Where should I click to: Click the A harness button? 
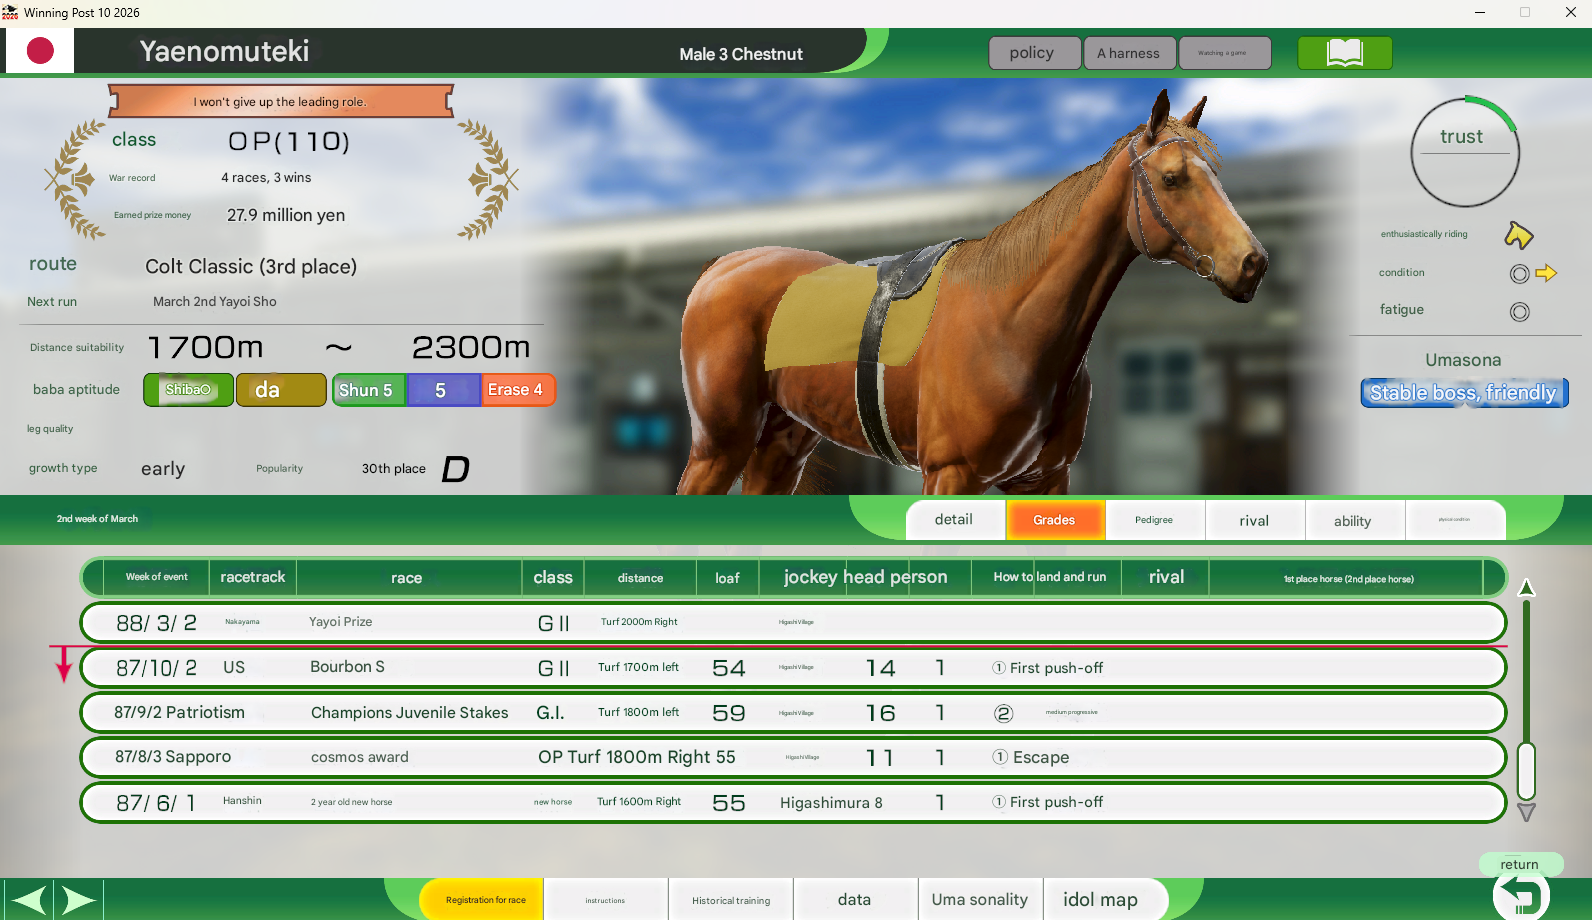coord(1129,53)
